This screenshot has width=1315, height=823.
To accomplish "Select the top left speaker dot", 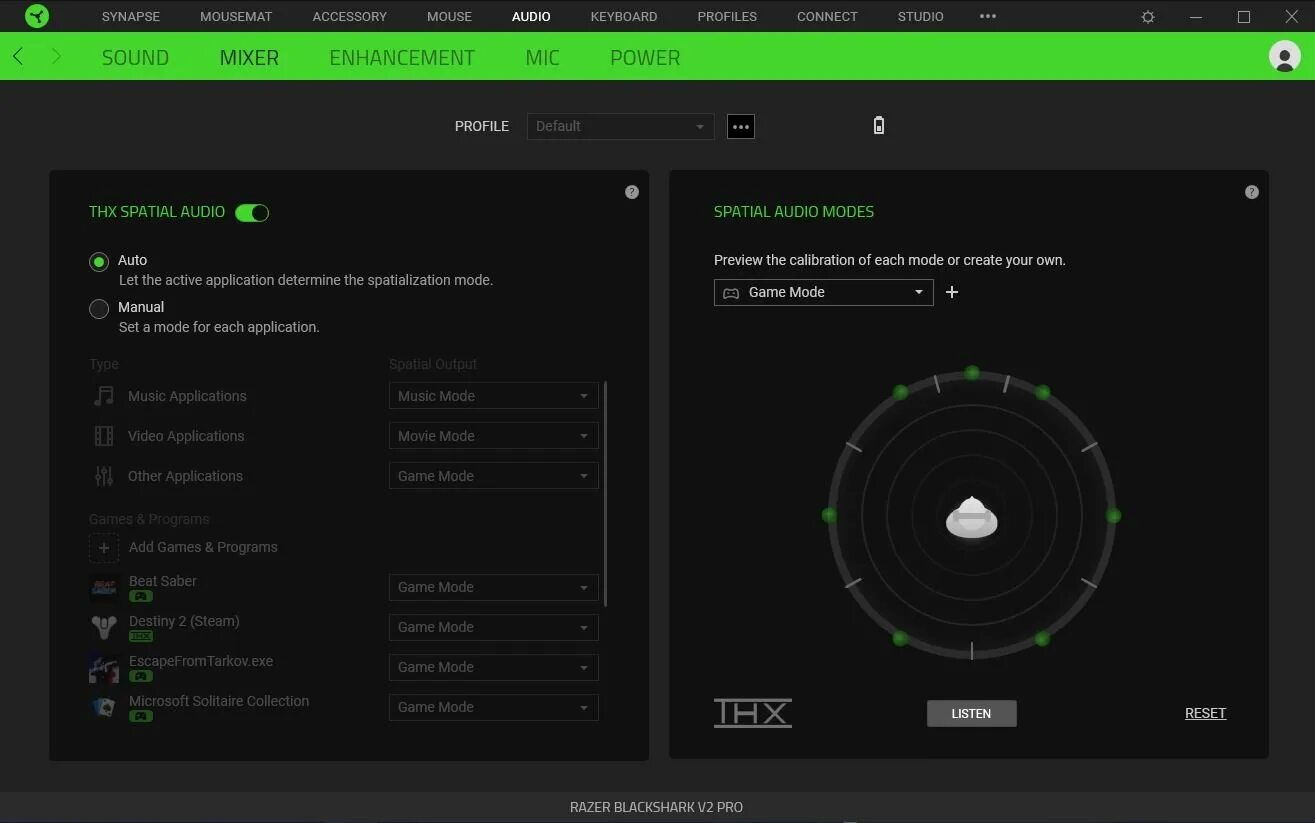I will (901, 392).
